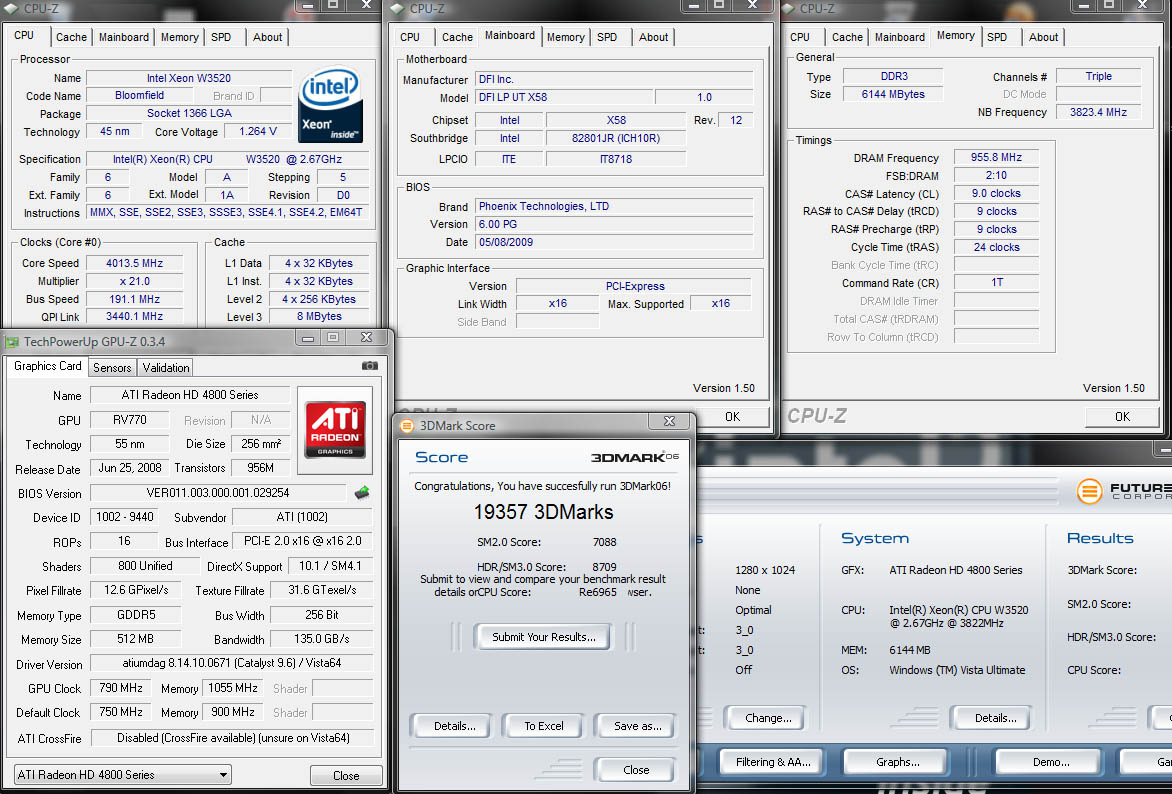Click the processor name Intel Xeon W3520 field
Image resolution: width=1172 pixels, height=794 pixels.
click(188, 78)
